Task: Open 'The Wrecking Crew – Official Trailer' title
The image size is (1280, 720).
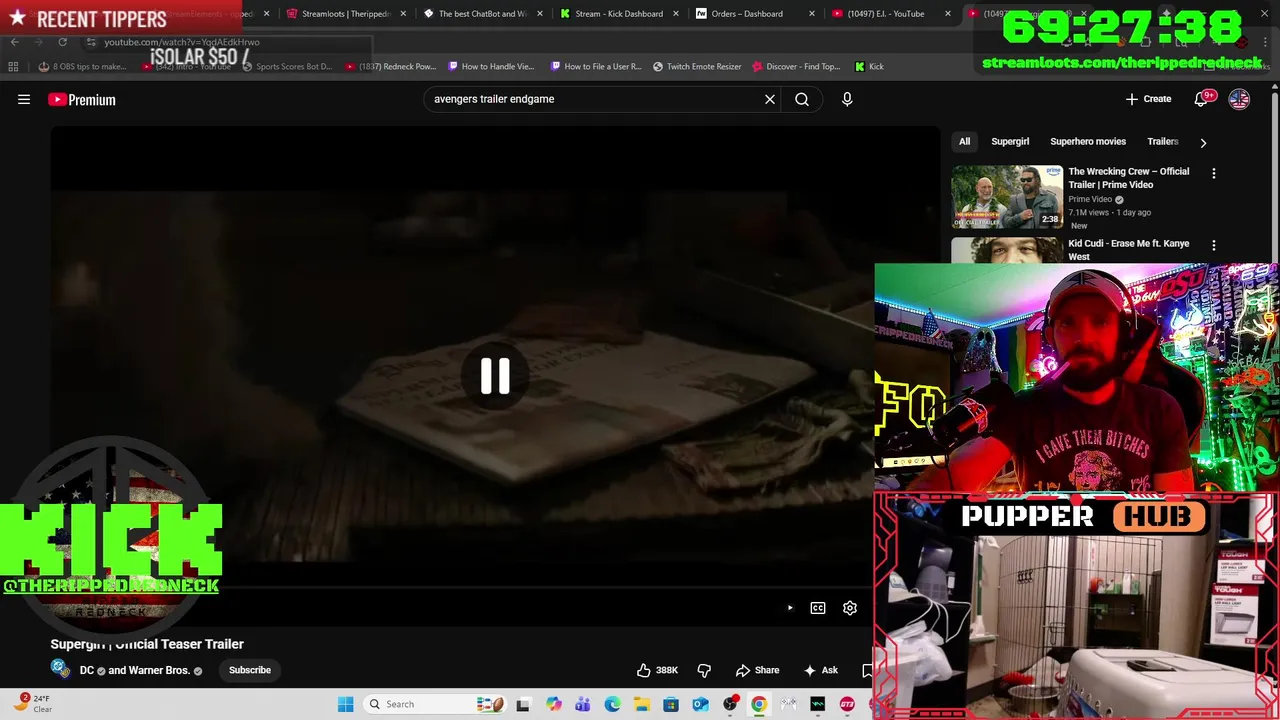Action: point(1129,178)
